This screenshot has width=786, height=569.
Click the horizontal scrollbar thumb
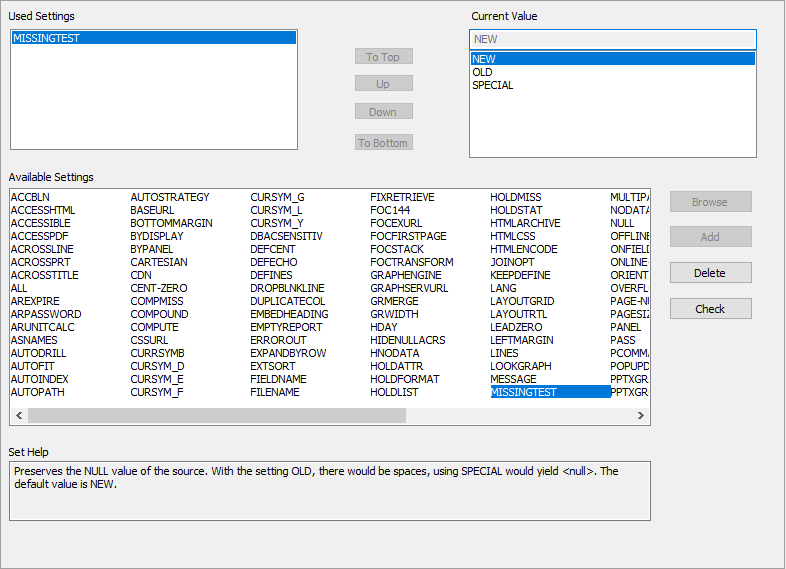coord(217,415)
